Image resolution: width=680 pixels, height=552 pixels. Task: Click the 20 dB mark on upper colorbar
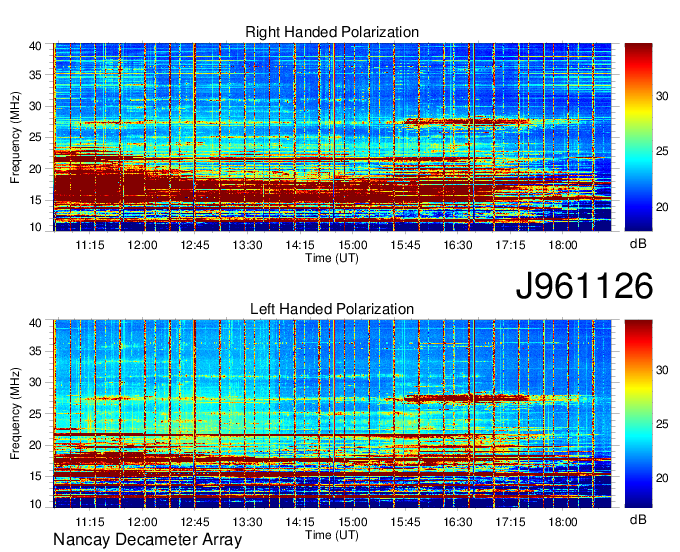point(662,207)
